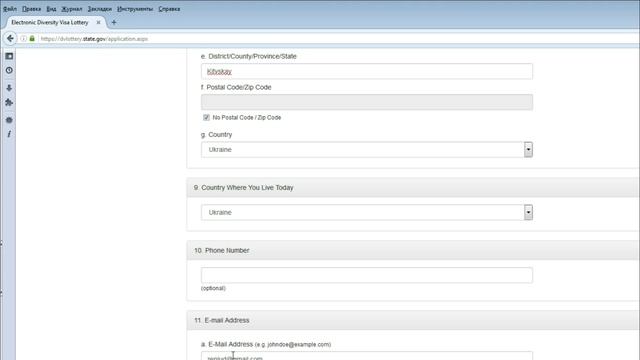Screen dimensions: 640x360
Task: Open the Инструменты menu
Action: pos(135,9)
